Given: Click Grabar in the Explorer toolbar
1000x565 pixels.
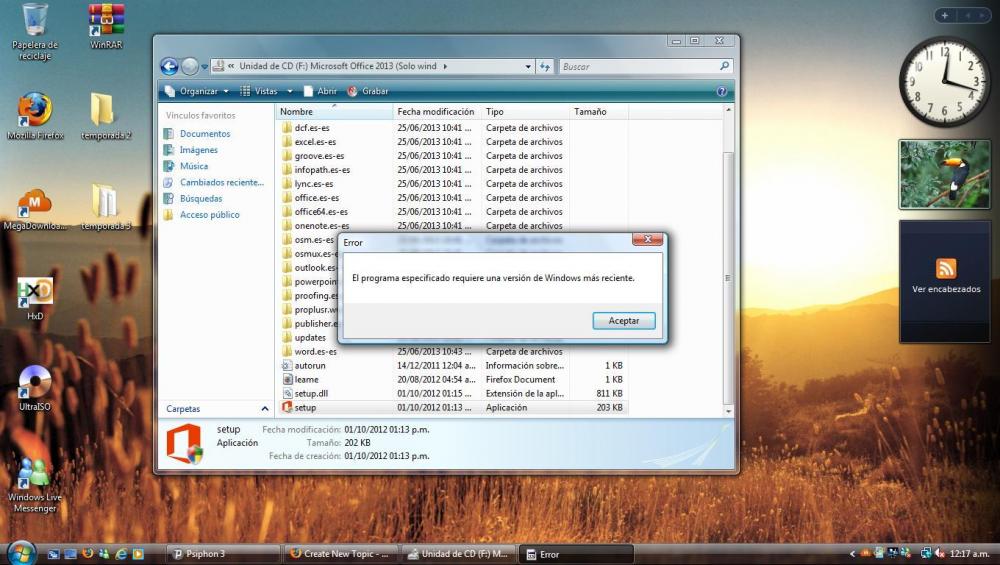Looking at the screenshot, I should click(368, 91).
